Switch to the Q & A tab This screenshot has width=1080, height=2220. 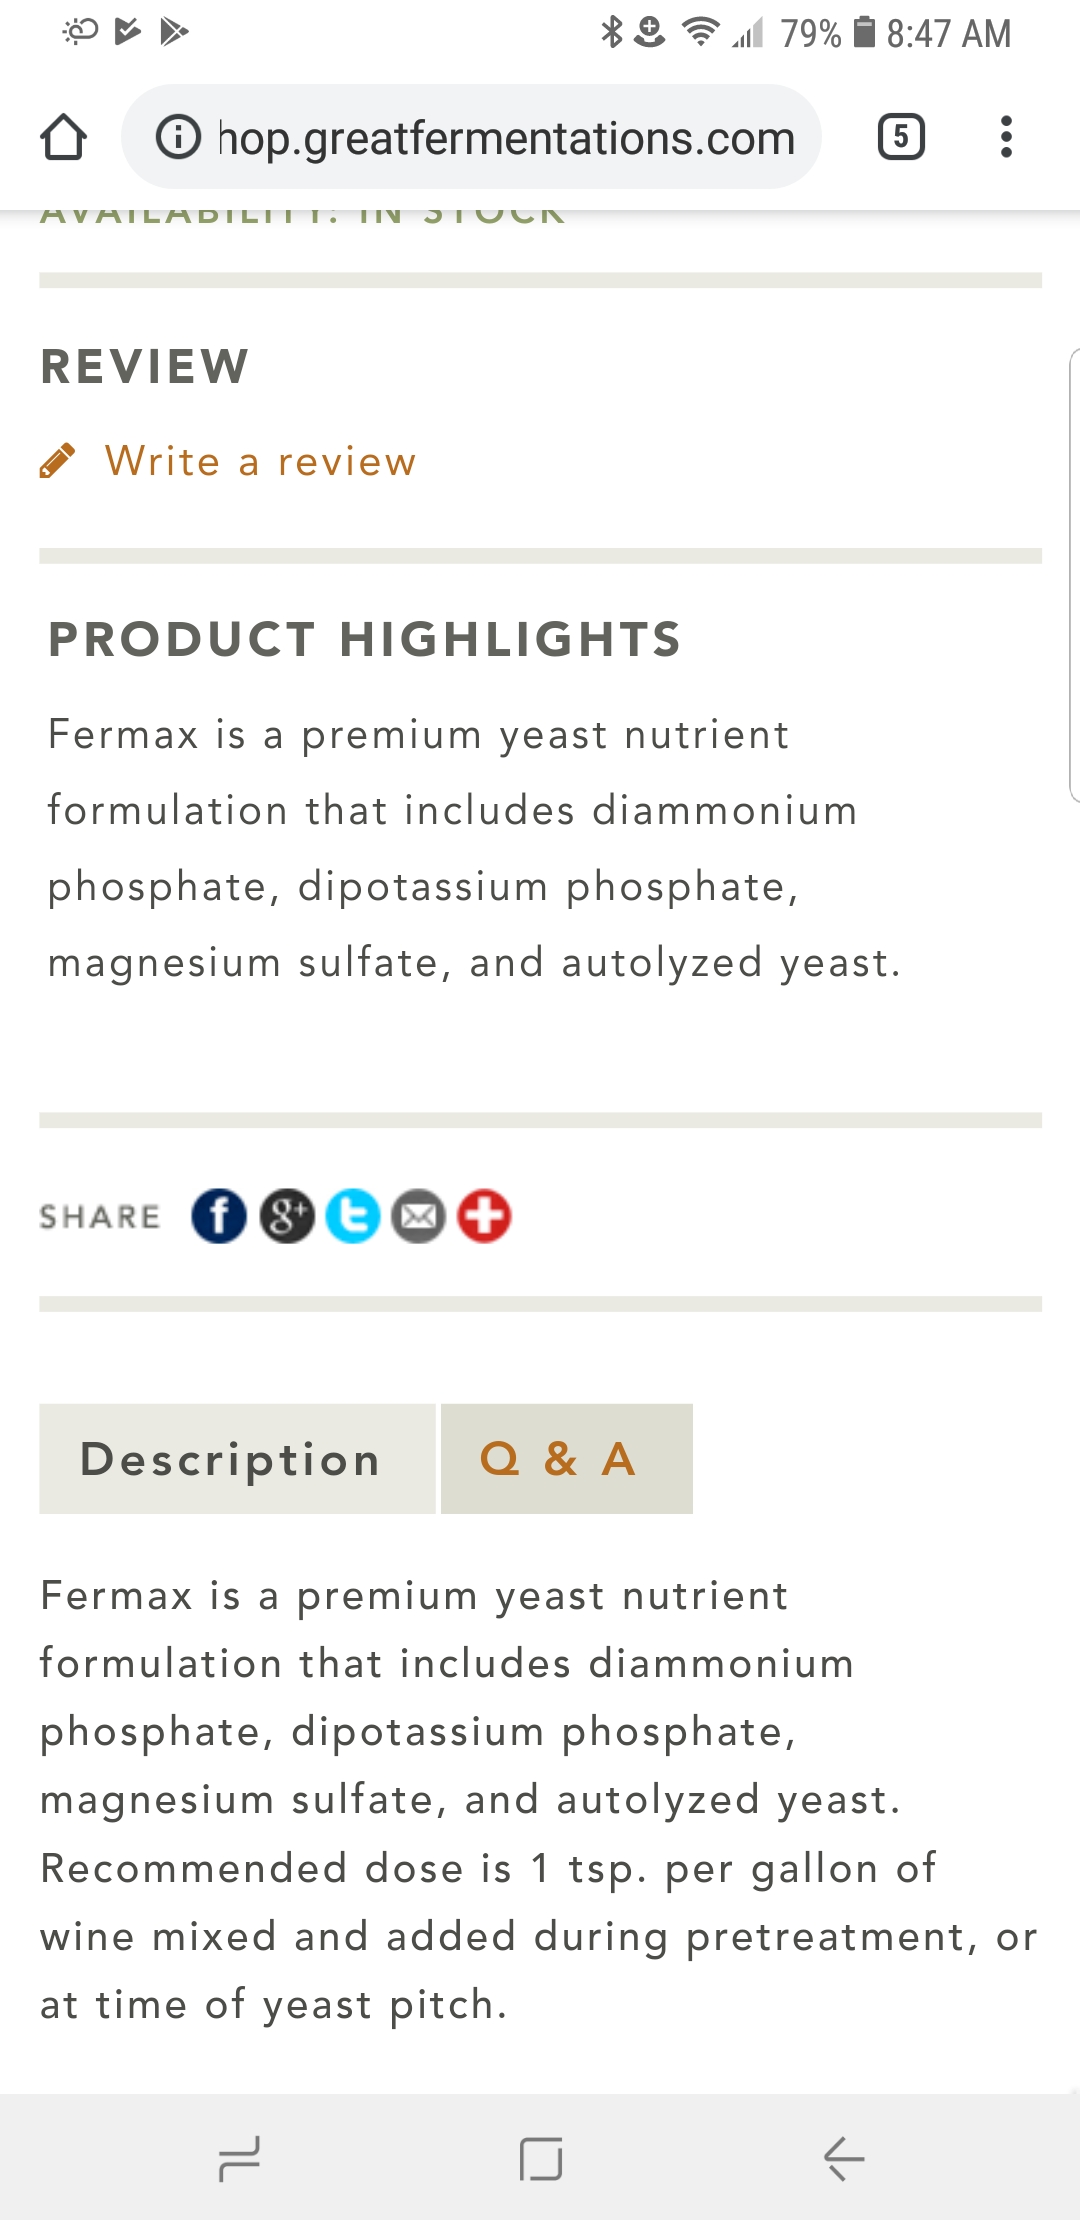pos(567,1458)
